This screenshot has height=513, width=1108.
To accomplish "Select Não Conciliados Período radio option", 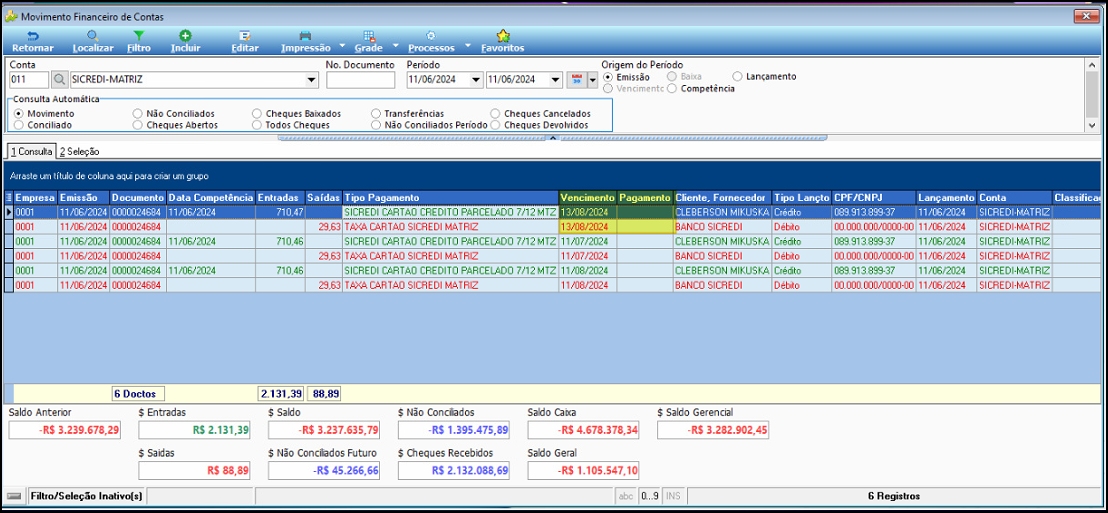I will click(376, 124).
